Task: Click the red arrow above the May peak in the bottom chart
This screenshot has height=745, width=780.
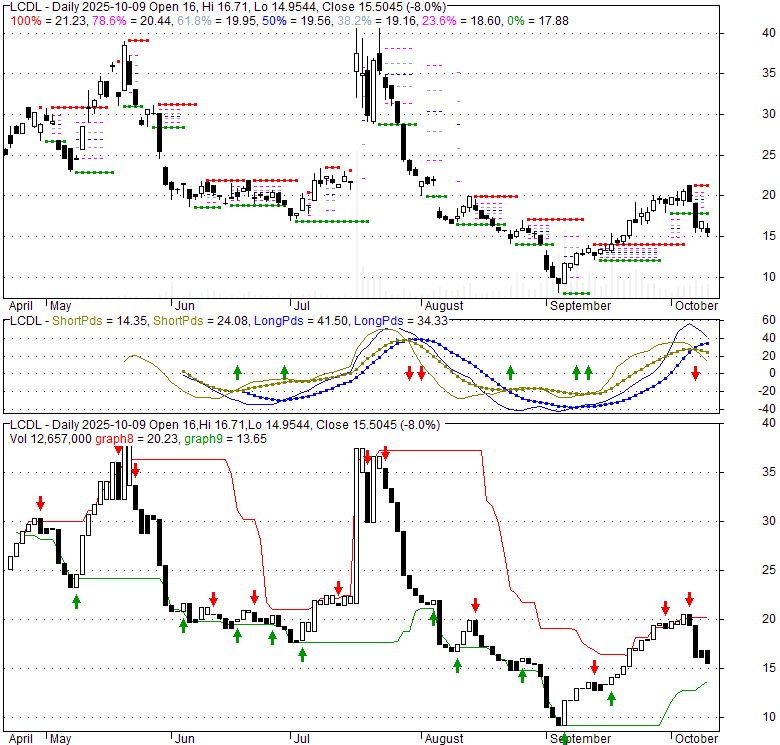Action: coord(119,451)
